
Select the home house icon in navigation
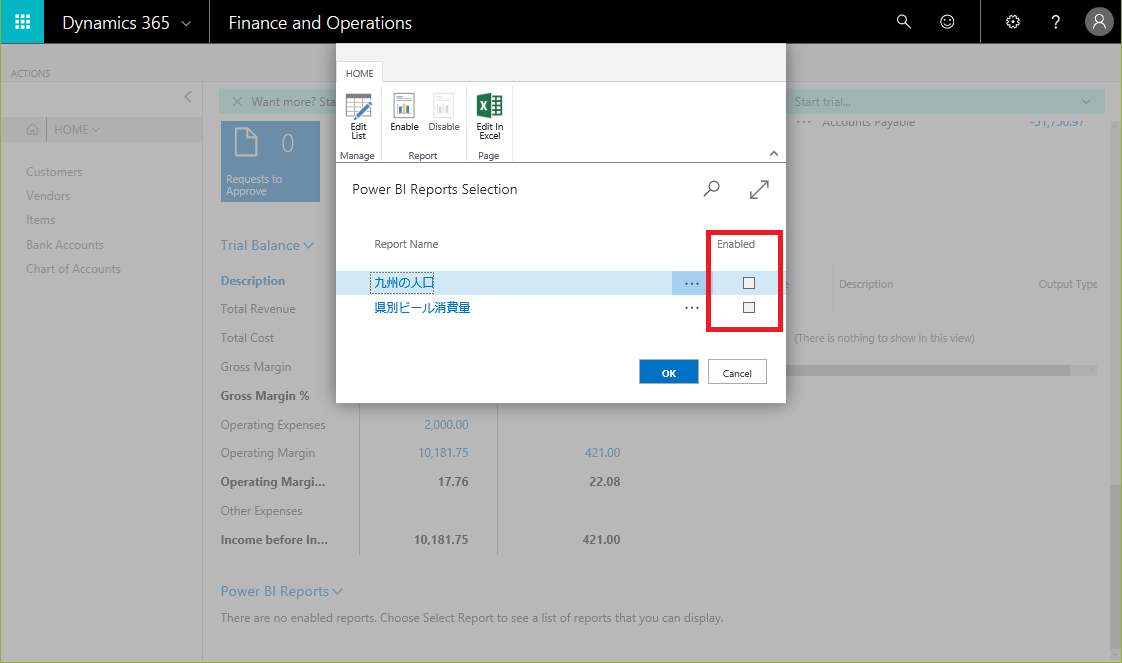tap(32, 129)
